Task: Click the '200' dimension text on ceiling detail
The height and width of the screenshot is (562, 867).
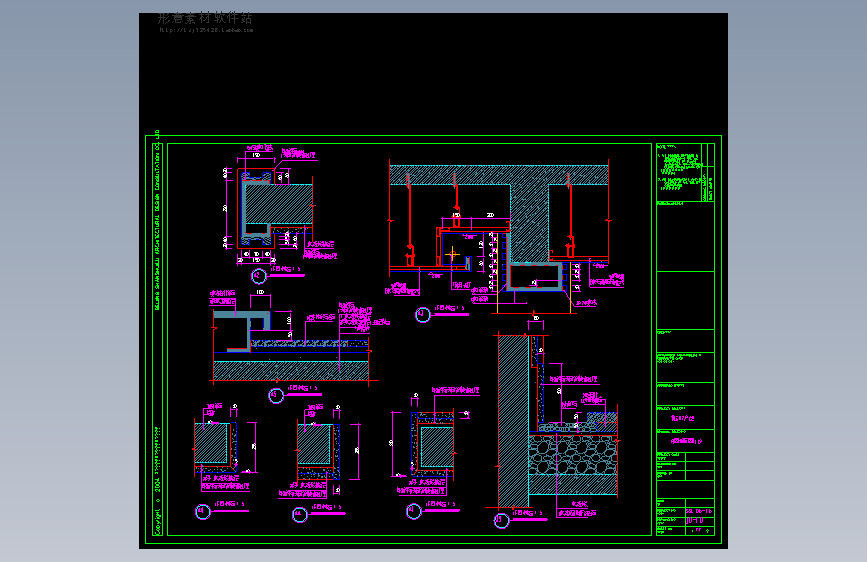Action: pos(490,215)
